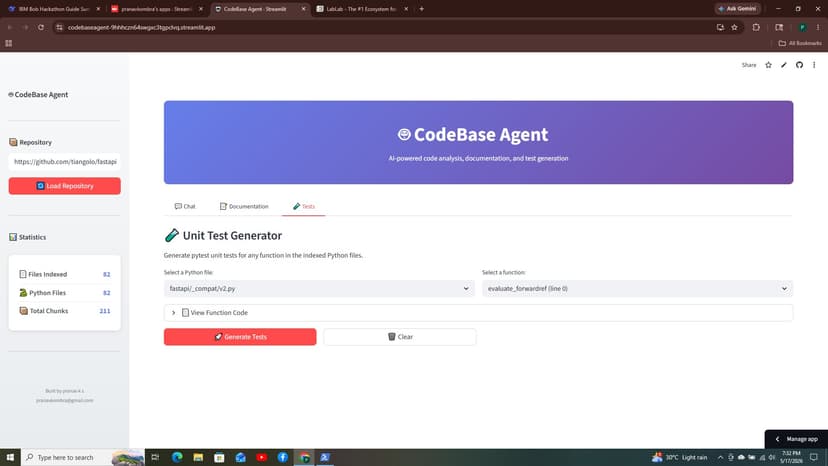Image resolution: width=828 pixels, height=466 pixels.
Task: Open Facebook from the taskbar
Action: [283, 458]
